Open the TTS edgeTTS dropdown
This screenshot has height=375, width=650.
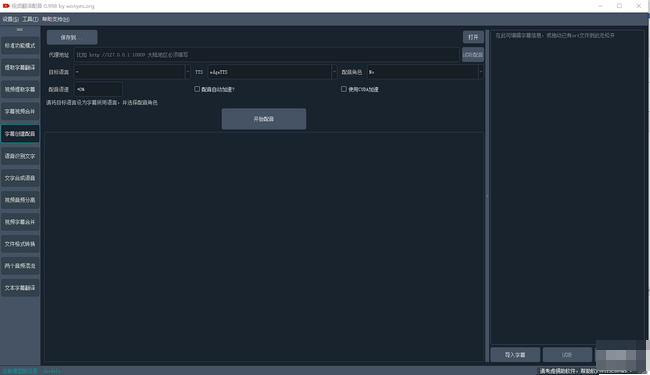tap(272, 72)
